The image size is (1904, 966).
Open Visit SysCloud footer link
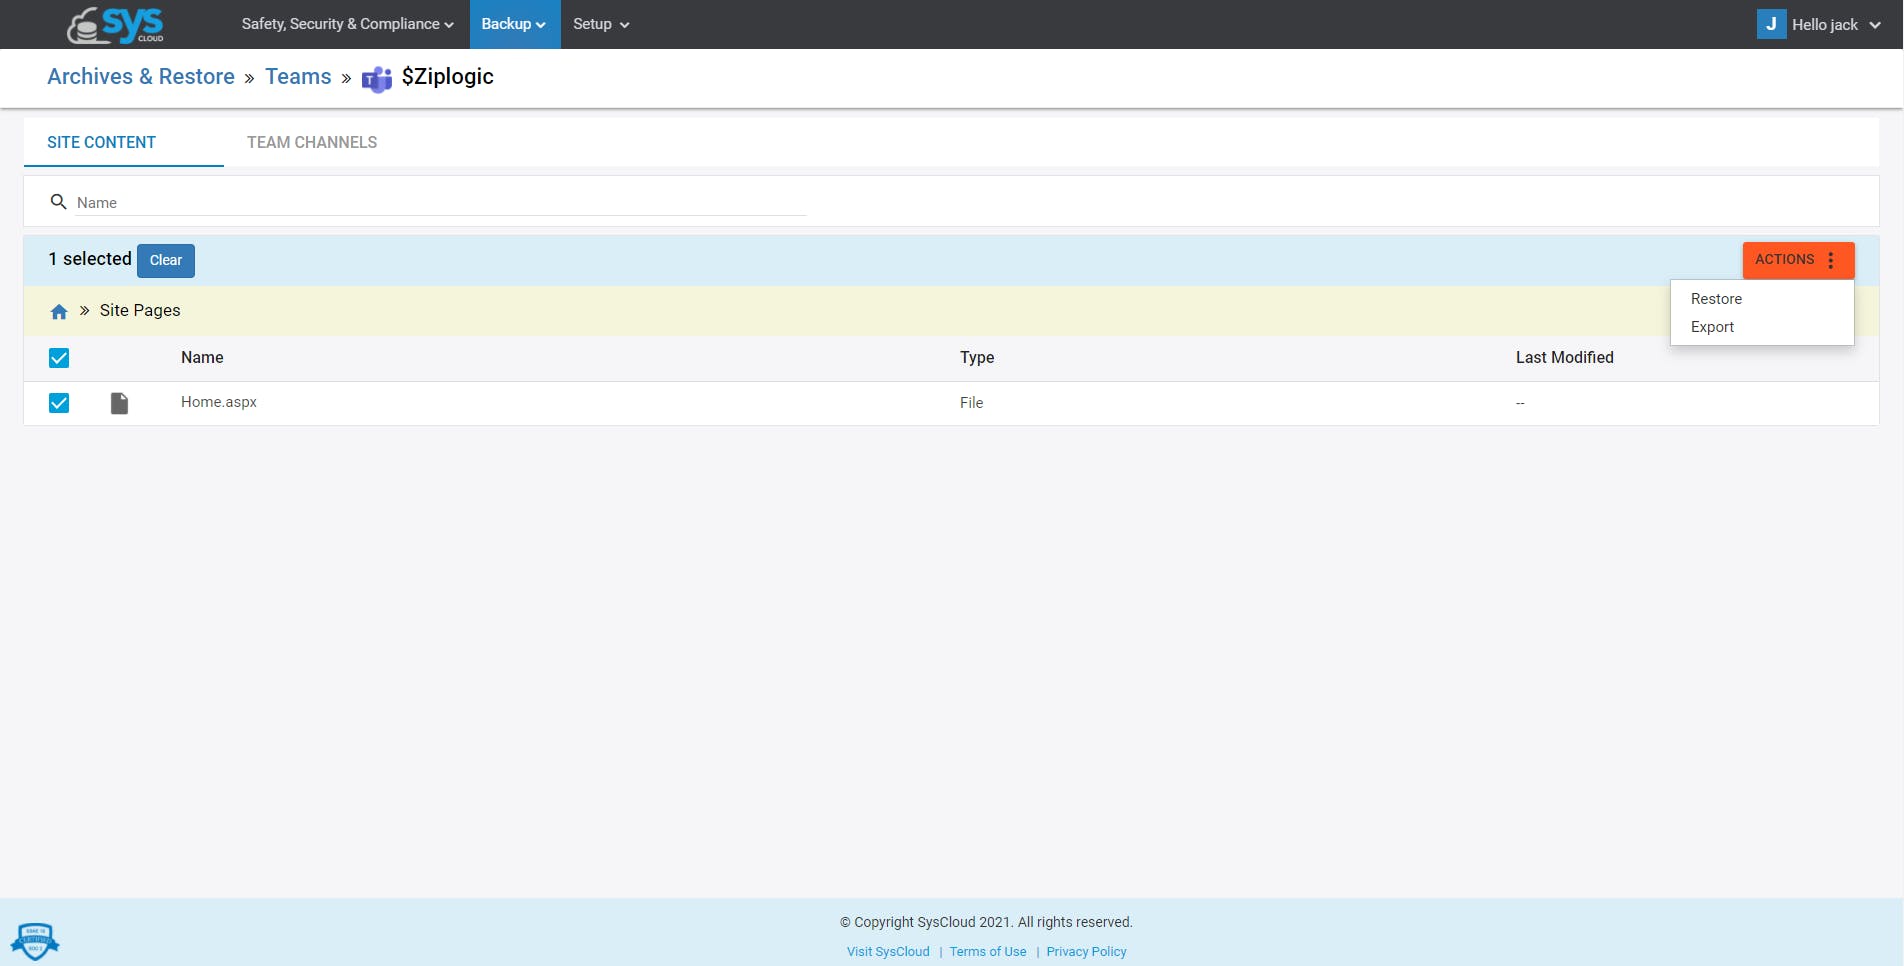point(888,952)
